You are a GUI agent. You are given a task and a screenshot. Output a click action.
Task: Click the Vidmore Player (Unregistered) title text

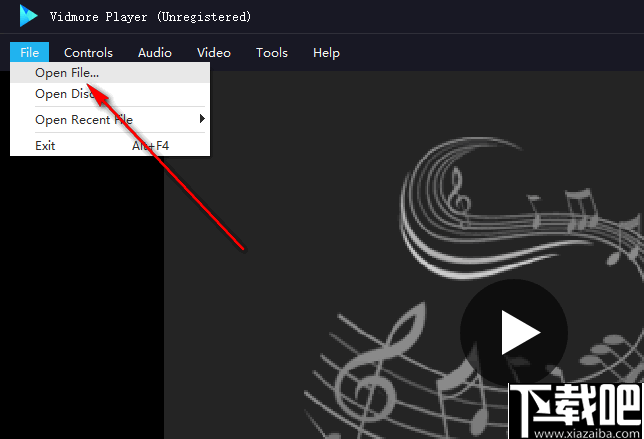150,17
